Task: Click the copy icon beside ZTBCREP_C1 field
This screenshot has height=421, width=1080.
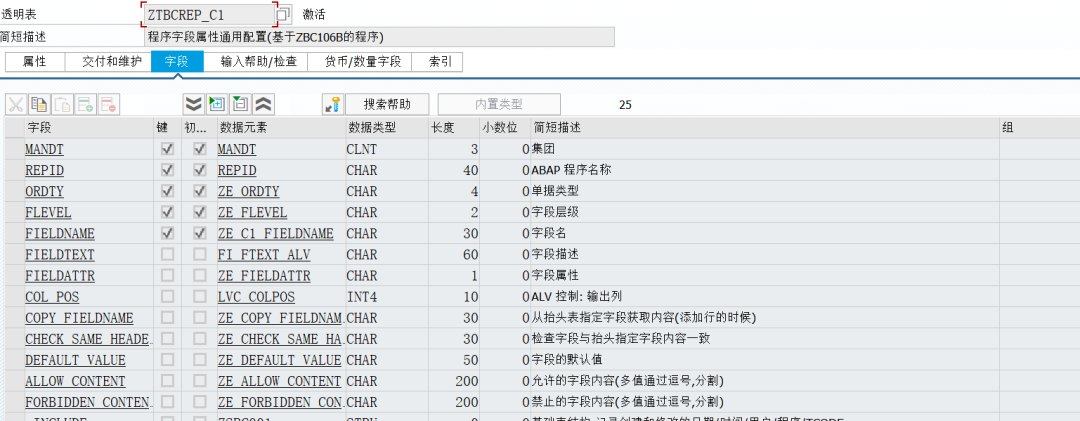Action: (283, 14)
